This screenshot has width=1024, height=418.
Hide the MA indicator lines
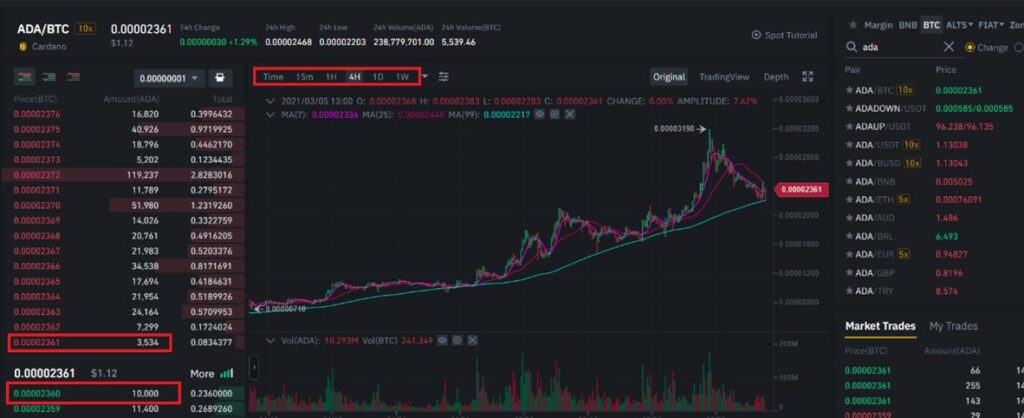(539, 114)
